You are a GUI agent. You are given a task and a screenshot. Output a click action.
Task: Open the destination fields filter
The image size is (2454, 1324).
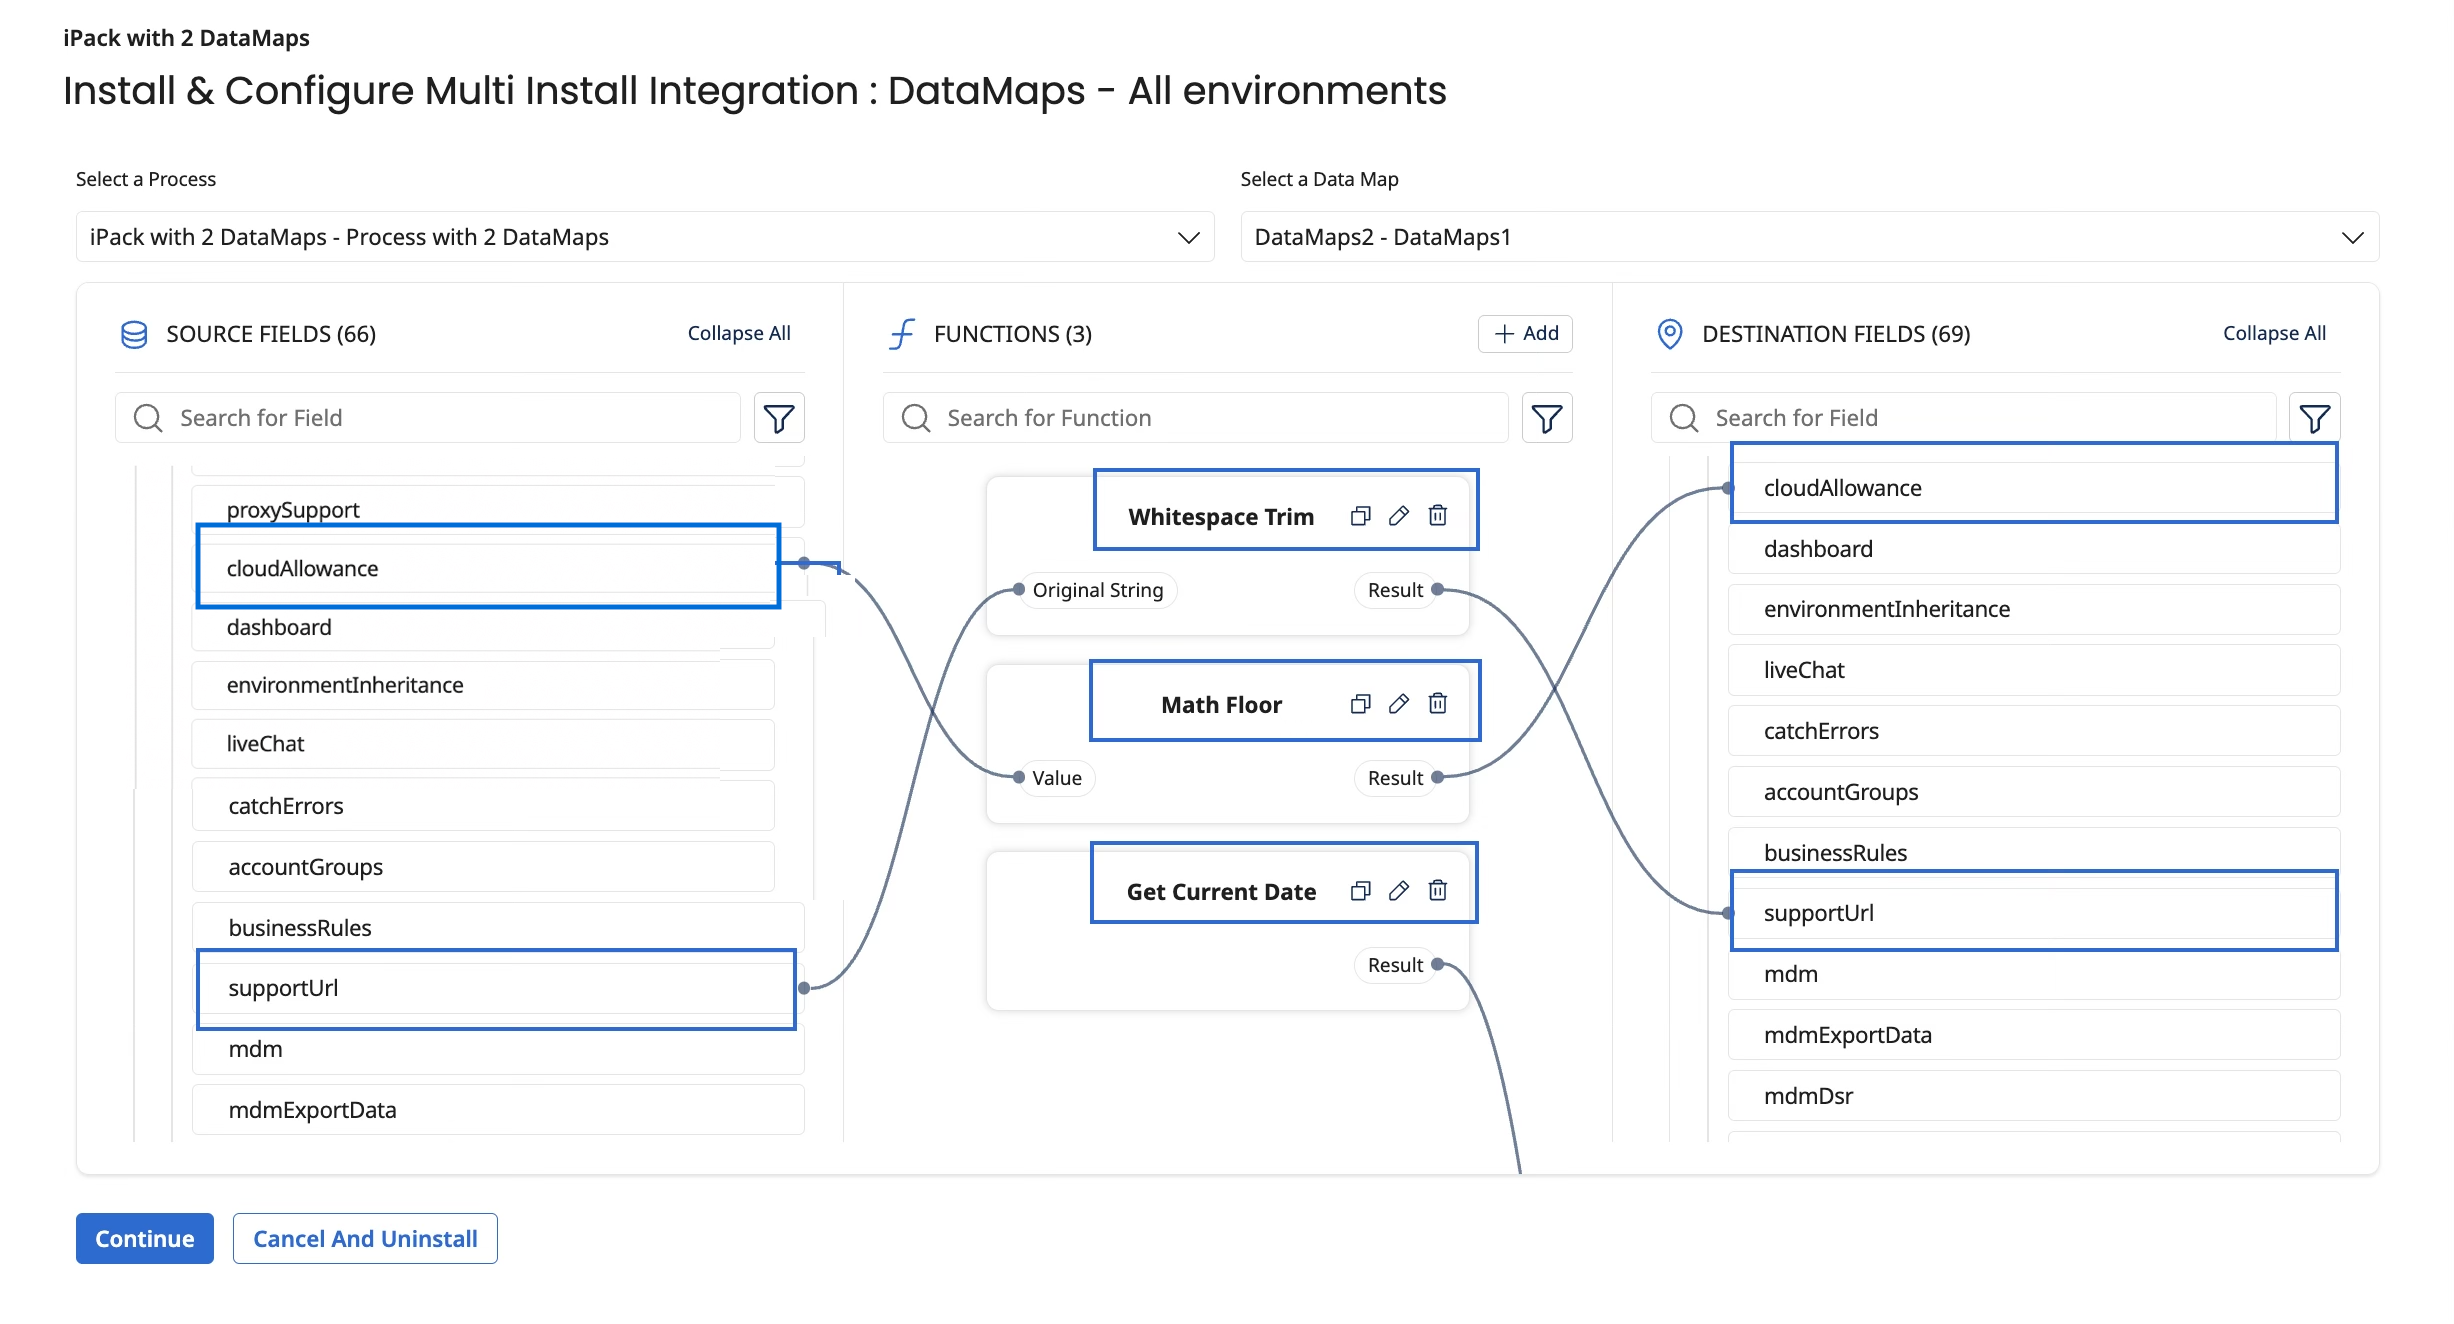[x=2314, y=418]
